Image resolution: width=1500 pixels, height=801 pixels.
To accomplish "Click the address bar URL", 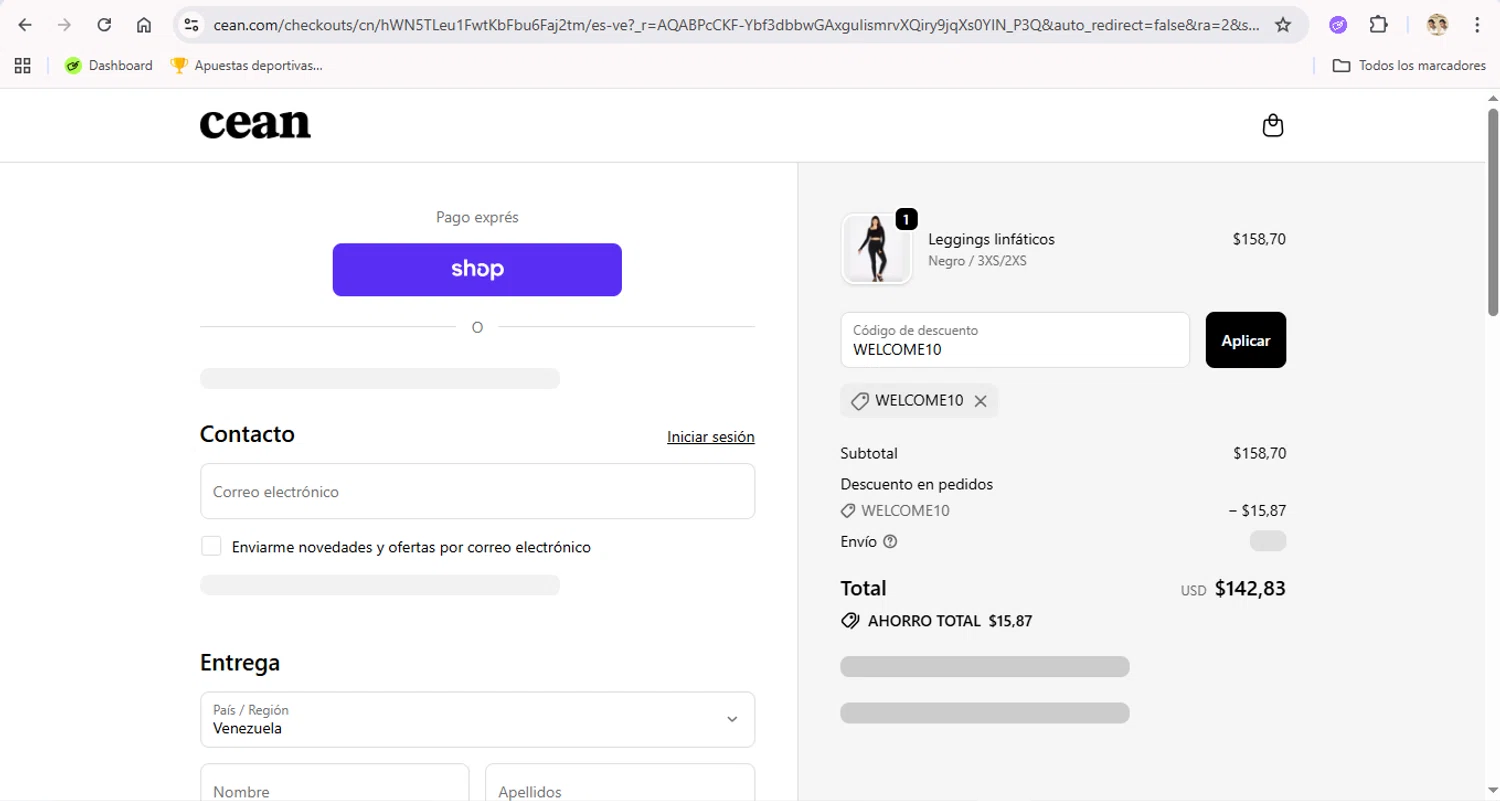I will click(x=735, y=25).
